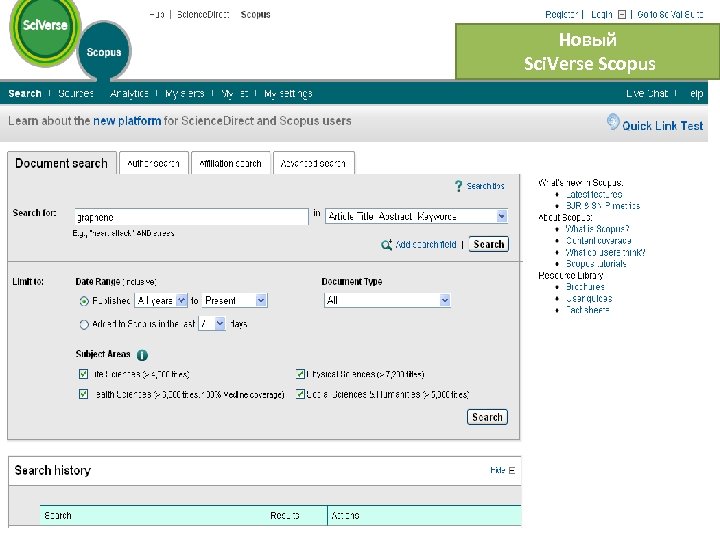Screen dimensions: 720x540
Task: Switch to Document search tab
Action: [x=62, y=163]
